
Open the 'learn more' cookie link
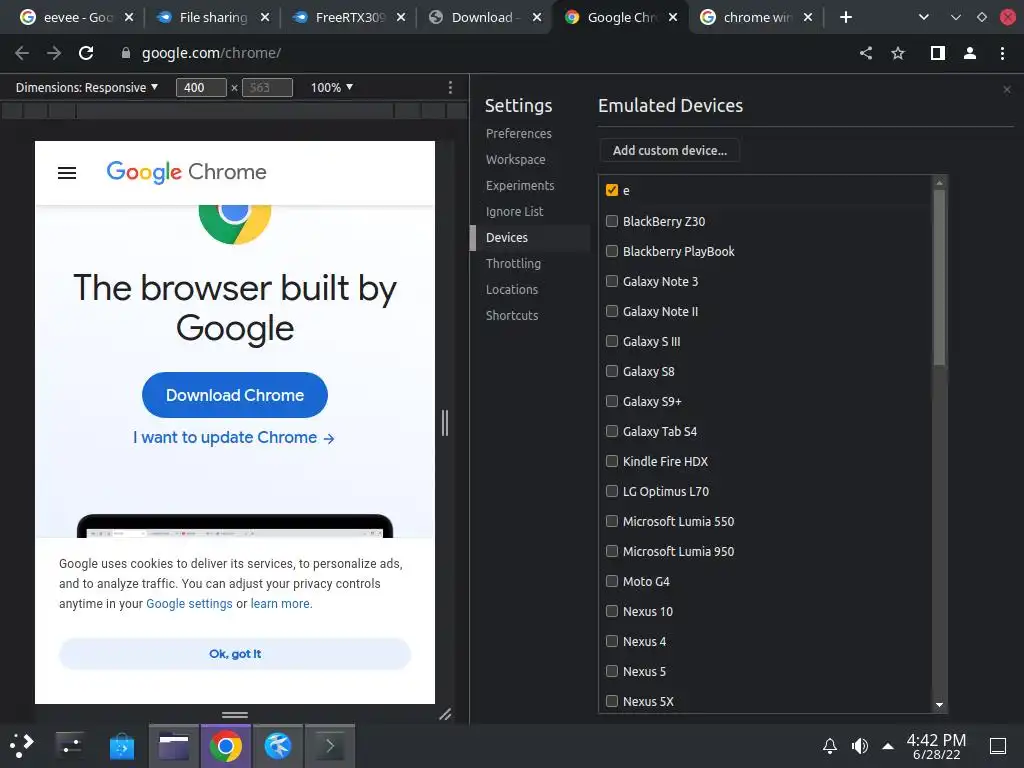(281, 603)
